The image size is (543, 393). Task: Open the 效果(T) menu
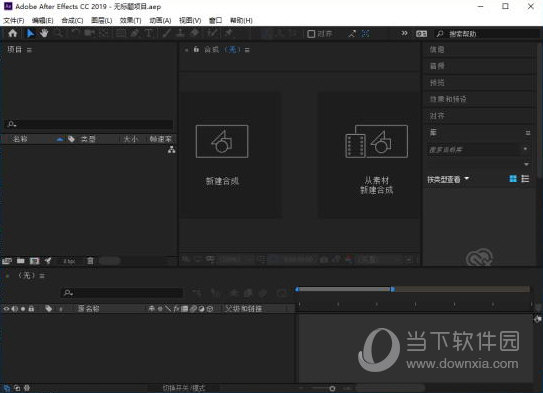click(131, 20)
